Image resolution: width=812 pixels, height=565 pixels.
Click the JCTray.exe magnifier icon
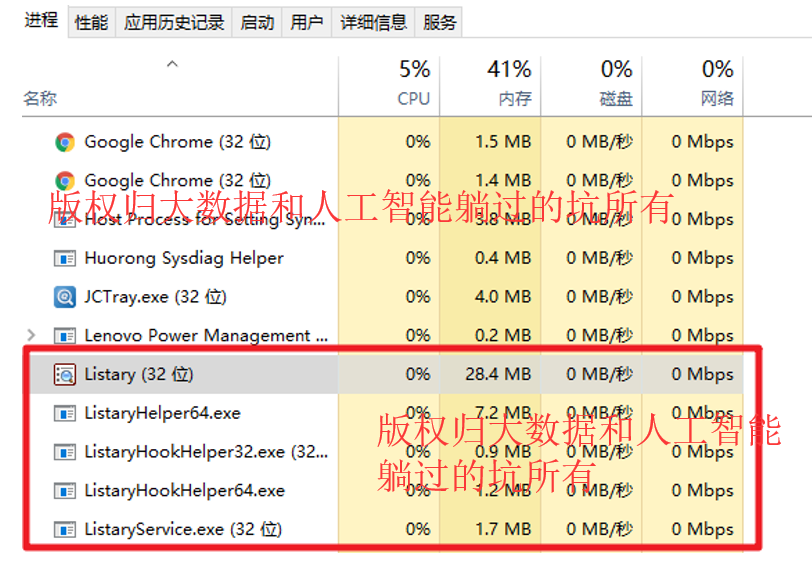pos(65,297)
